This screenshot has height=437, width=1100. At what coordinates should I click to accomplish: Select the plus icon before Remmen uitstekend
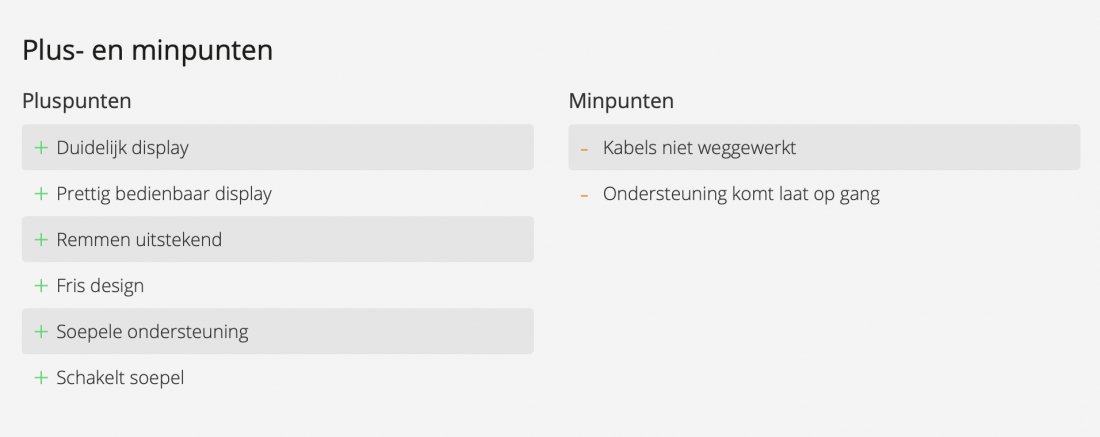click(41, 240)
